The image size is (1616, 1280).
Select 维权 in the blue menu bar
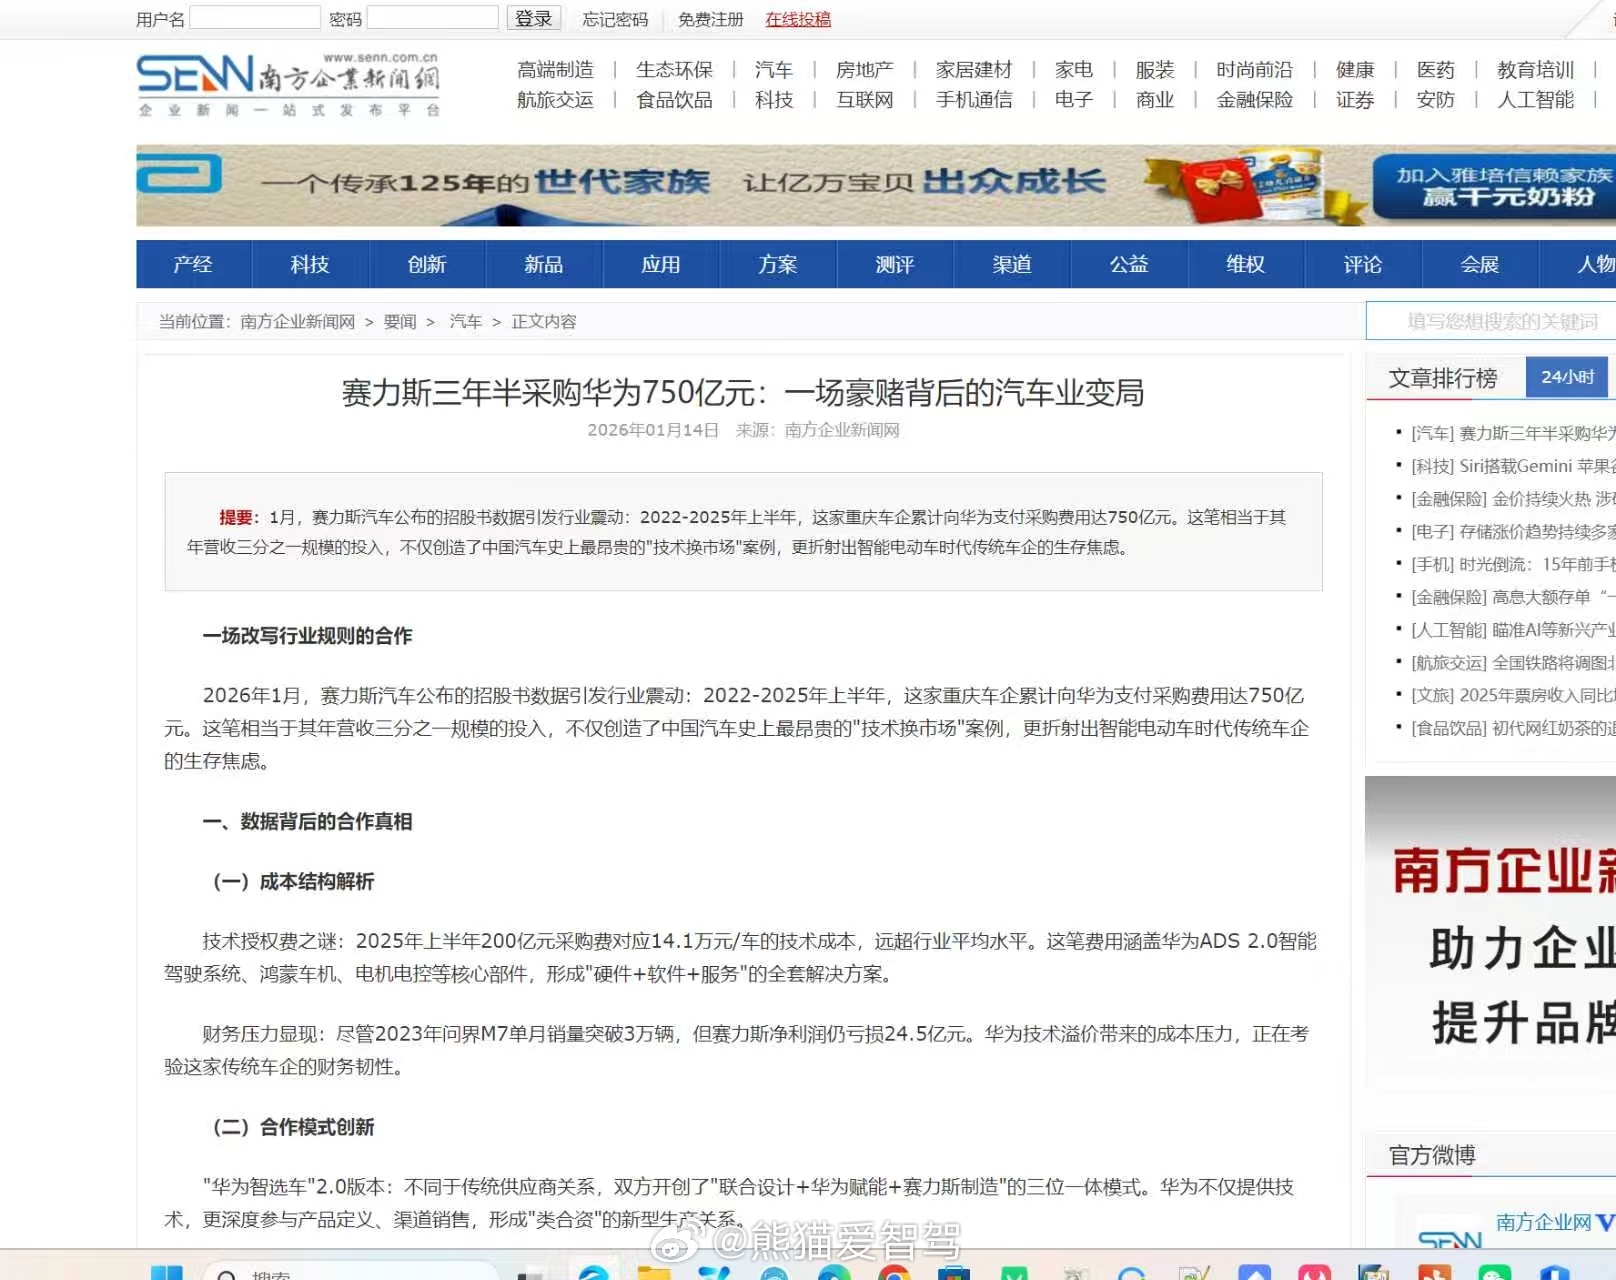[1246, 264]
